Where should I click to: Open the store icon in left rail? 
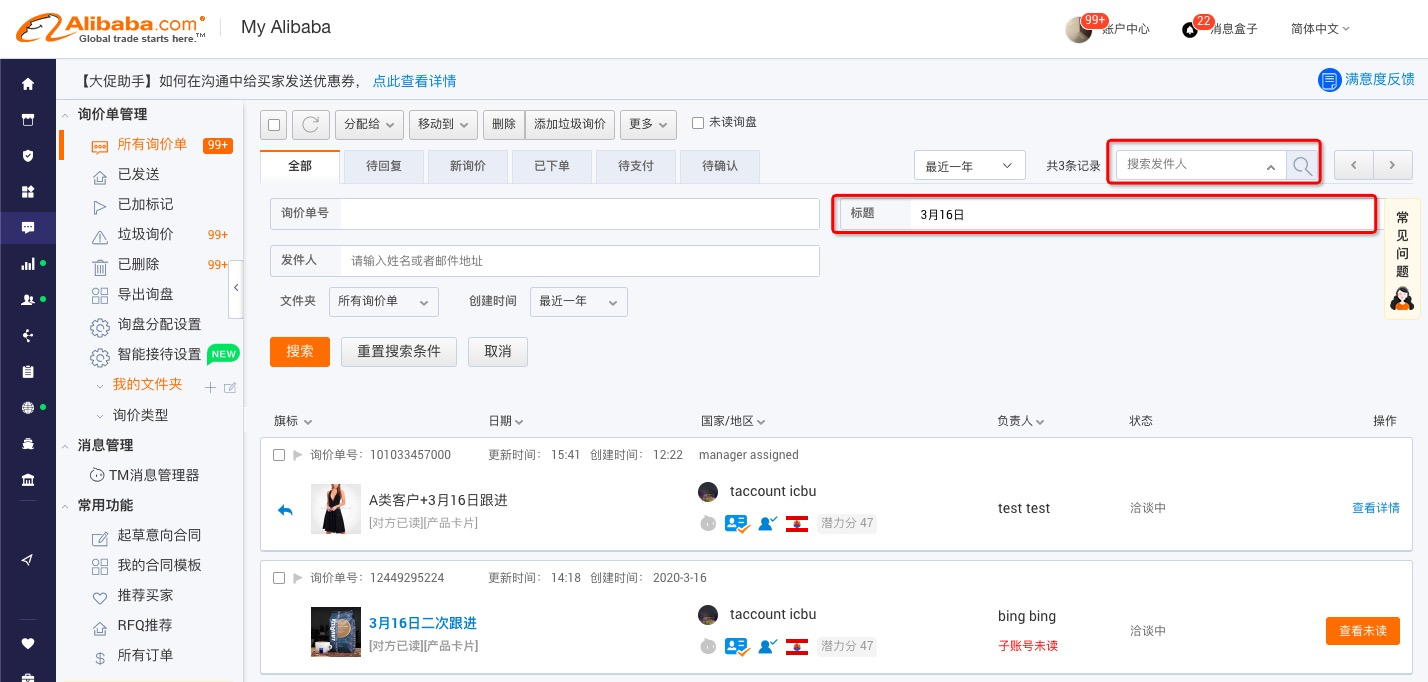click(28, 120)
